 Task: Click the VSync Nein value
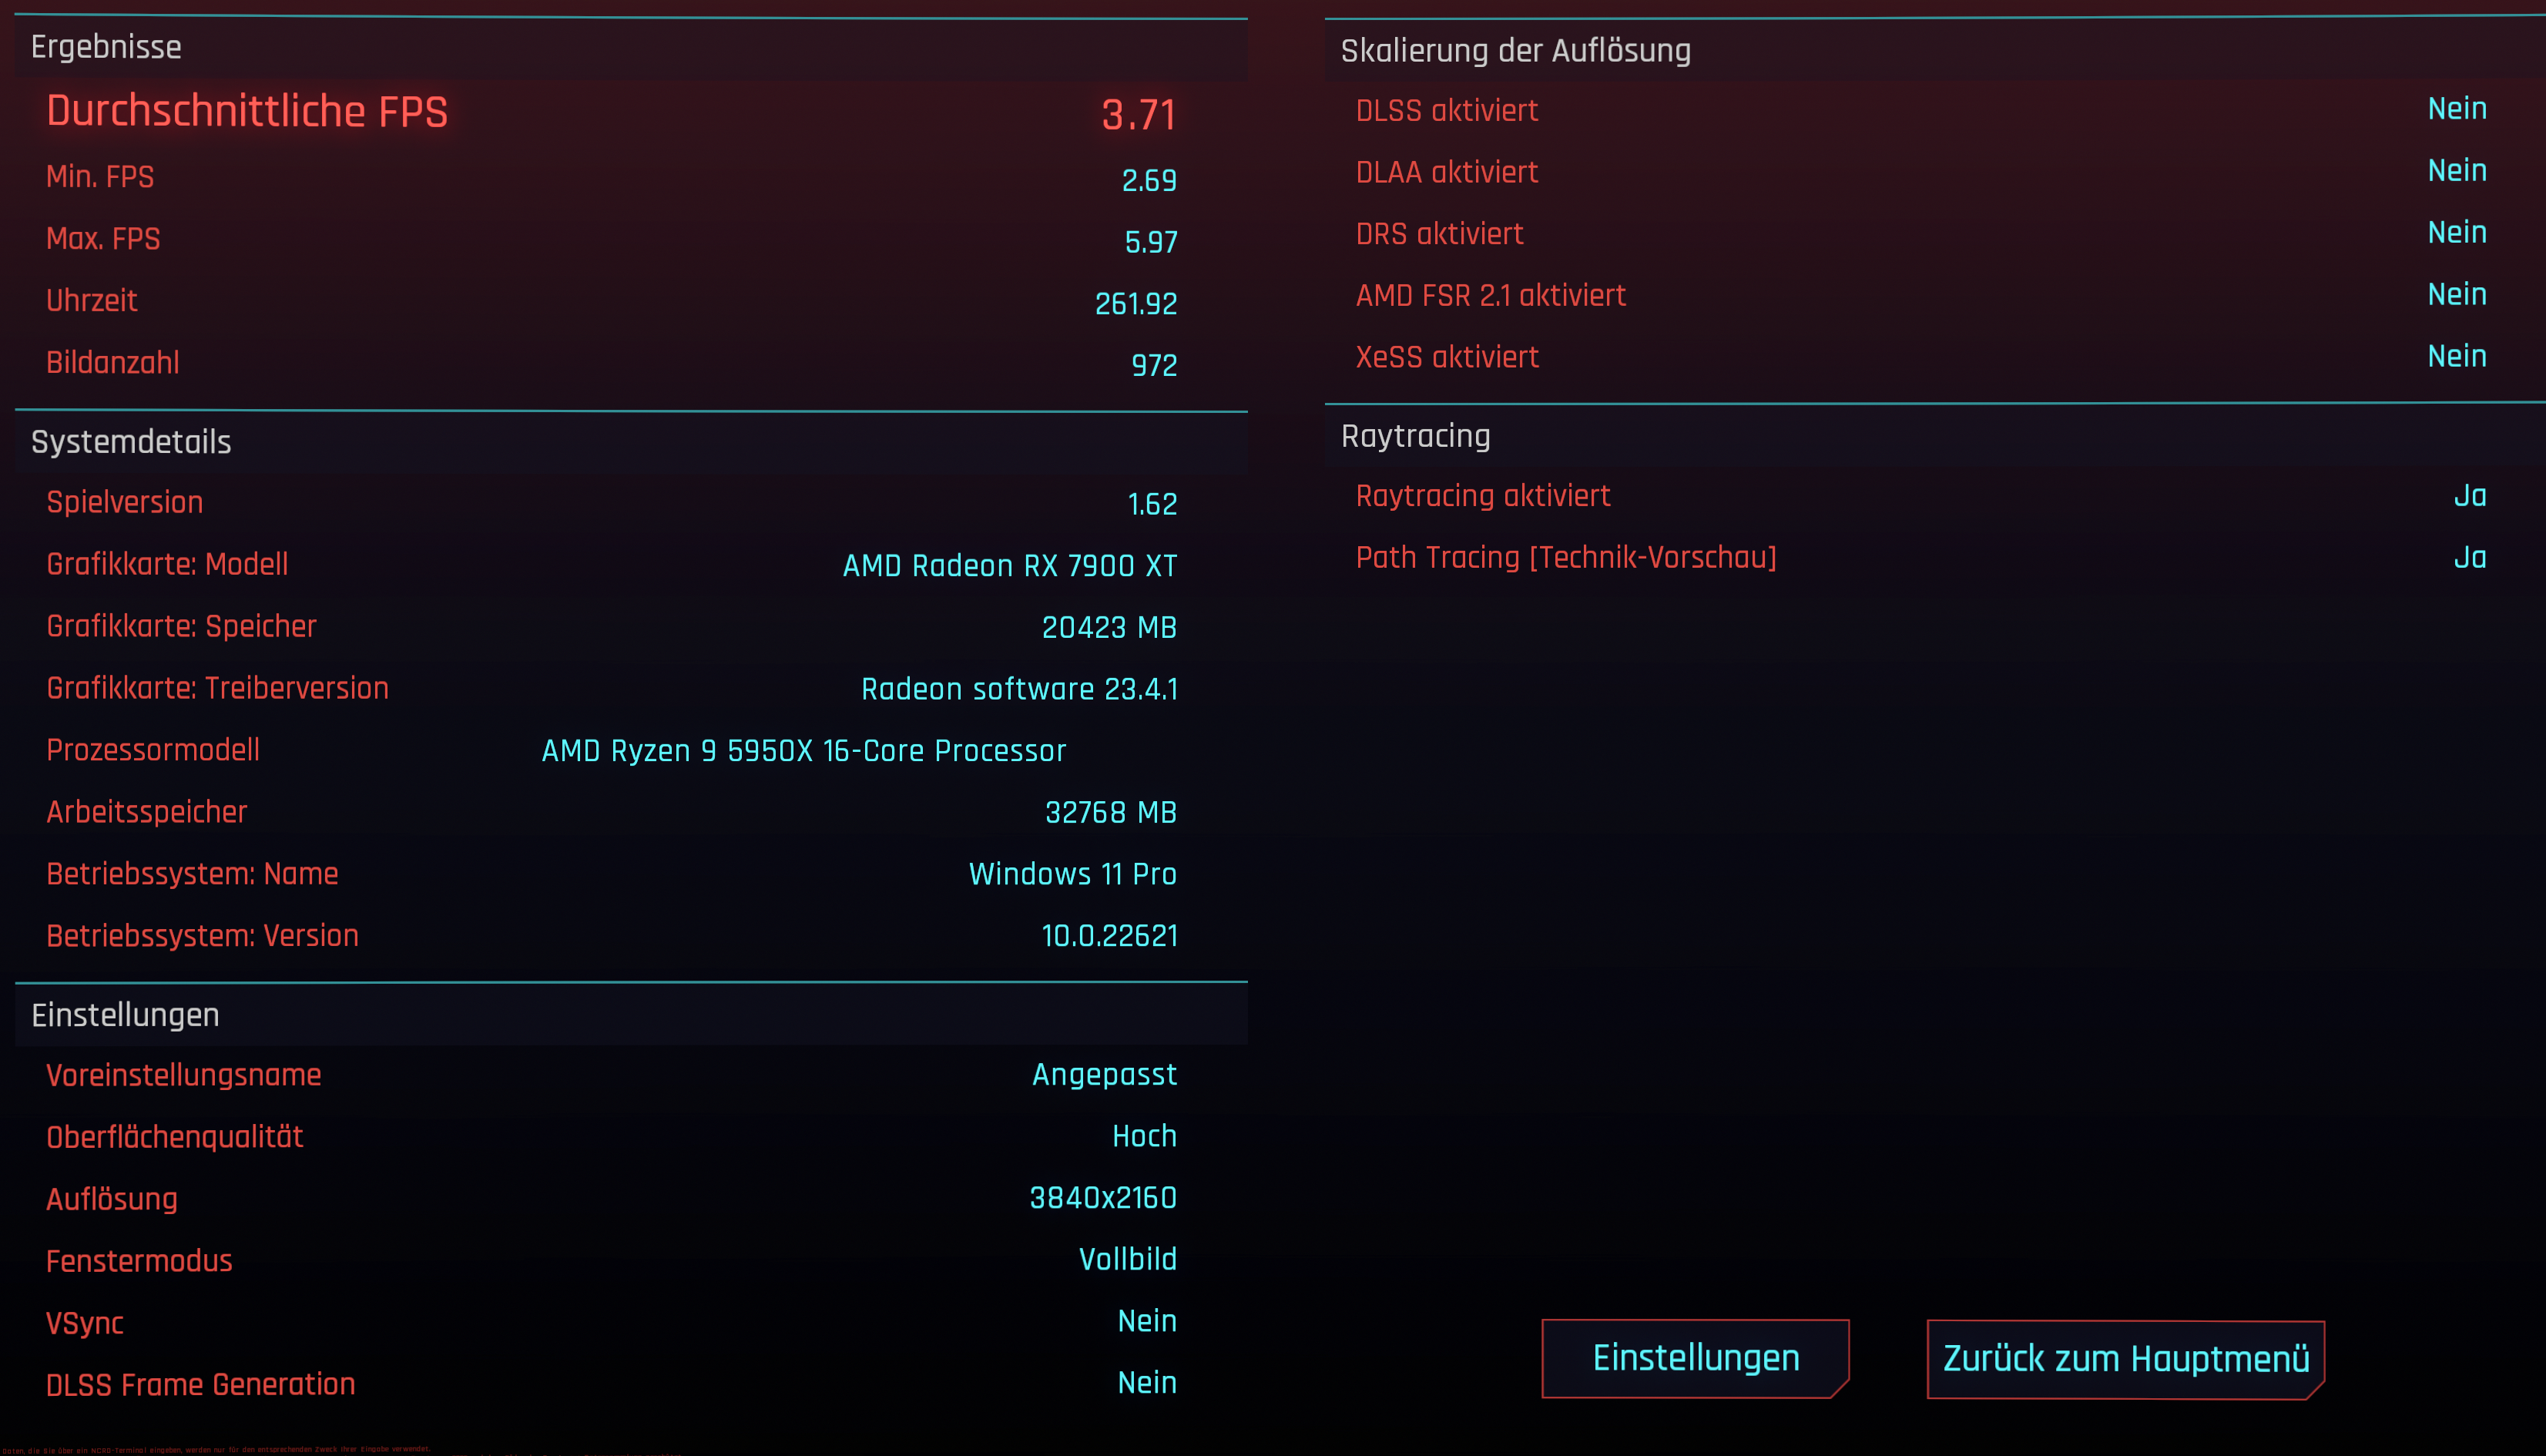[1146, 1321]
